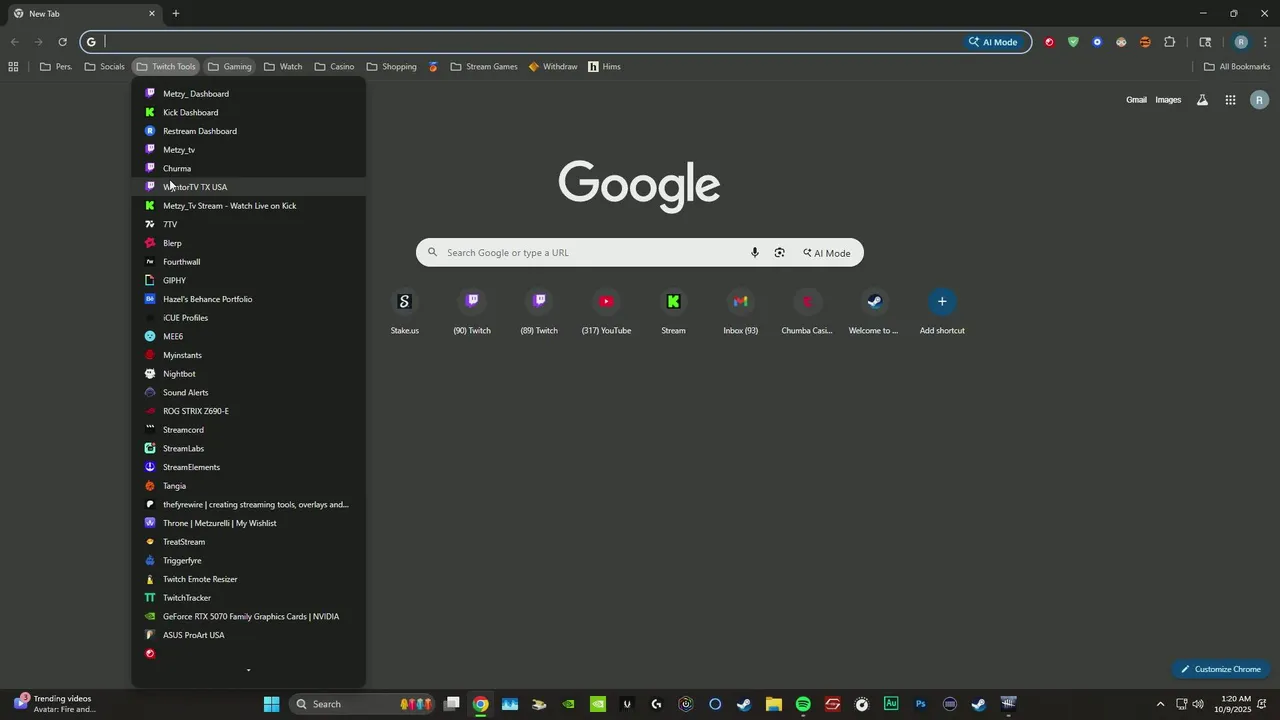Open the Inbox (93) Gmail shortcut
This screenshot has height=720, width=1280.
(740, 312)
